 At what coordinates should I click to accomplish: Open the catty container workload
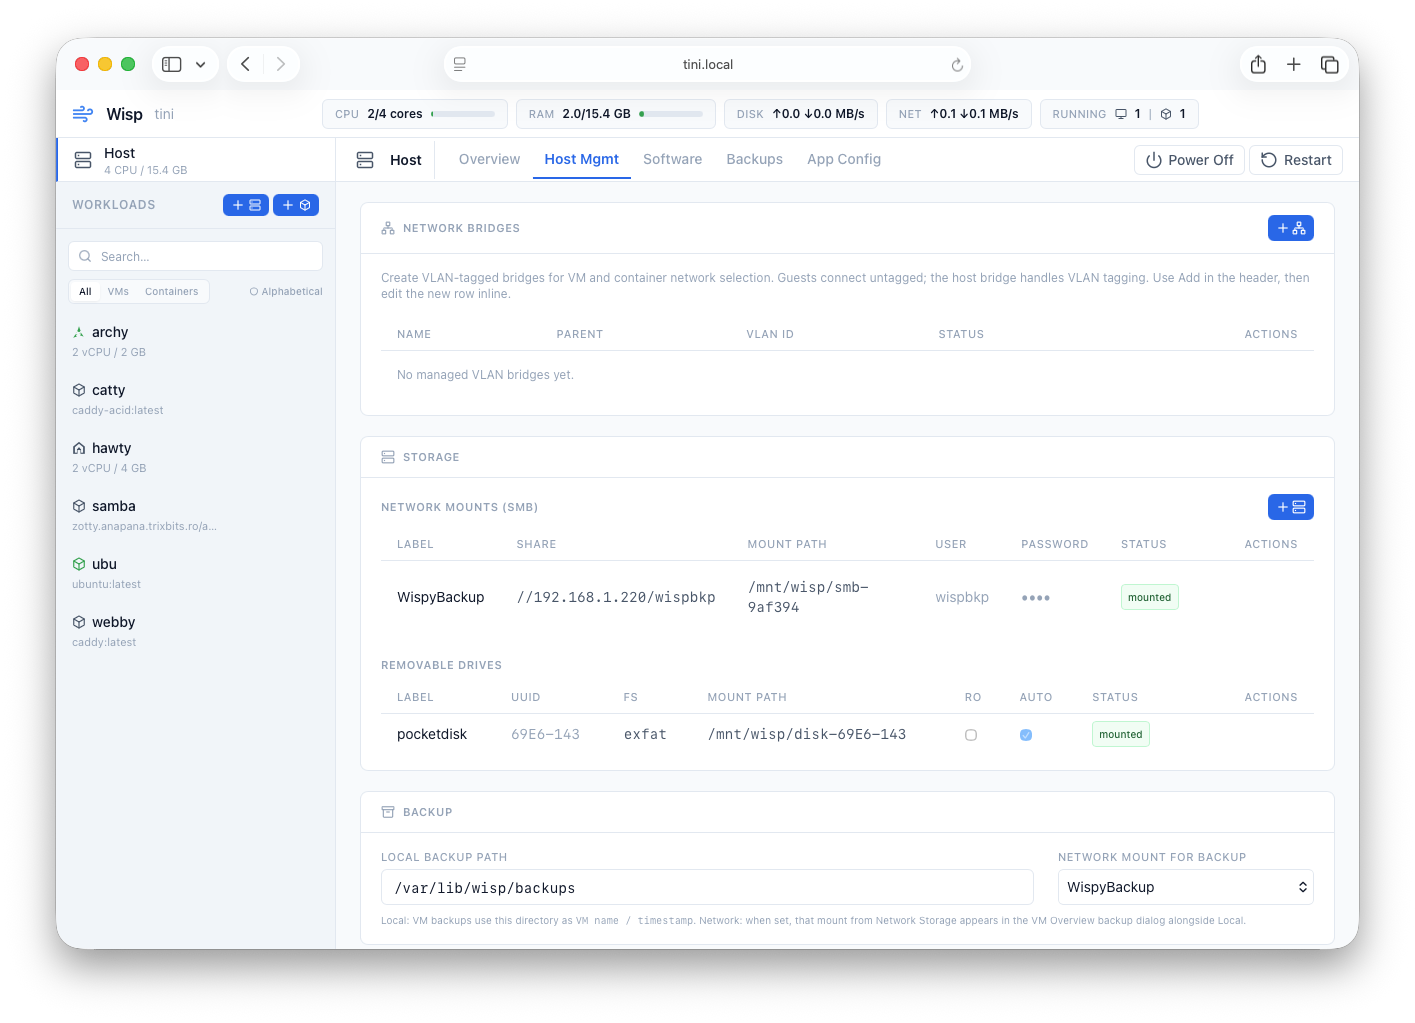point(196,399)
